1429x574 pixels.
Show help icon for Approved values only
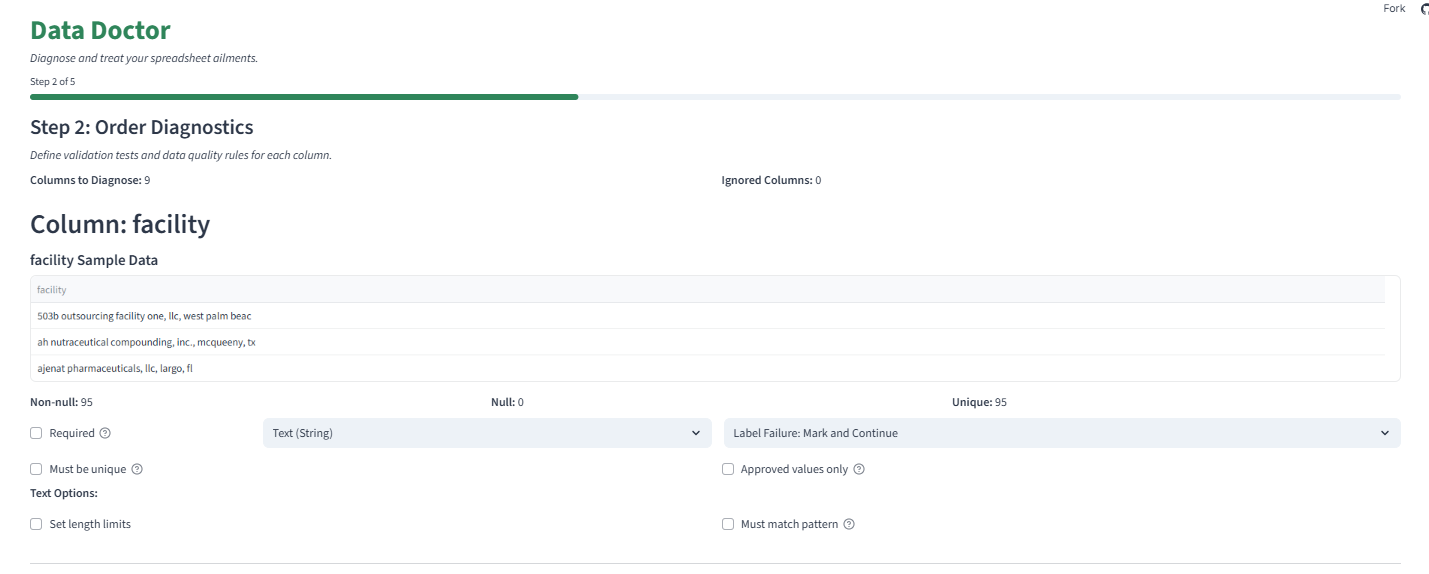coord(859,469)
